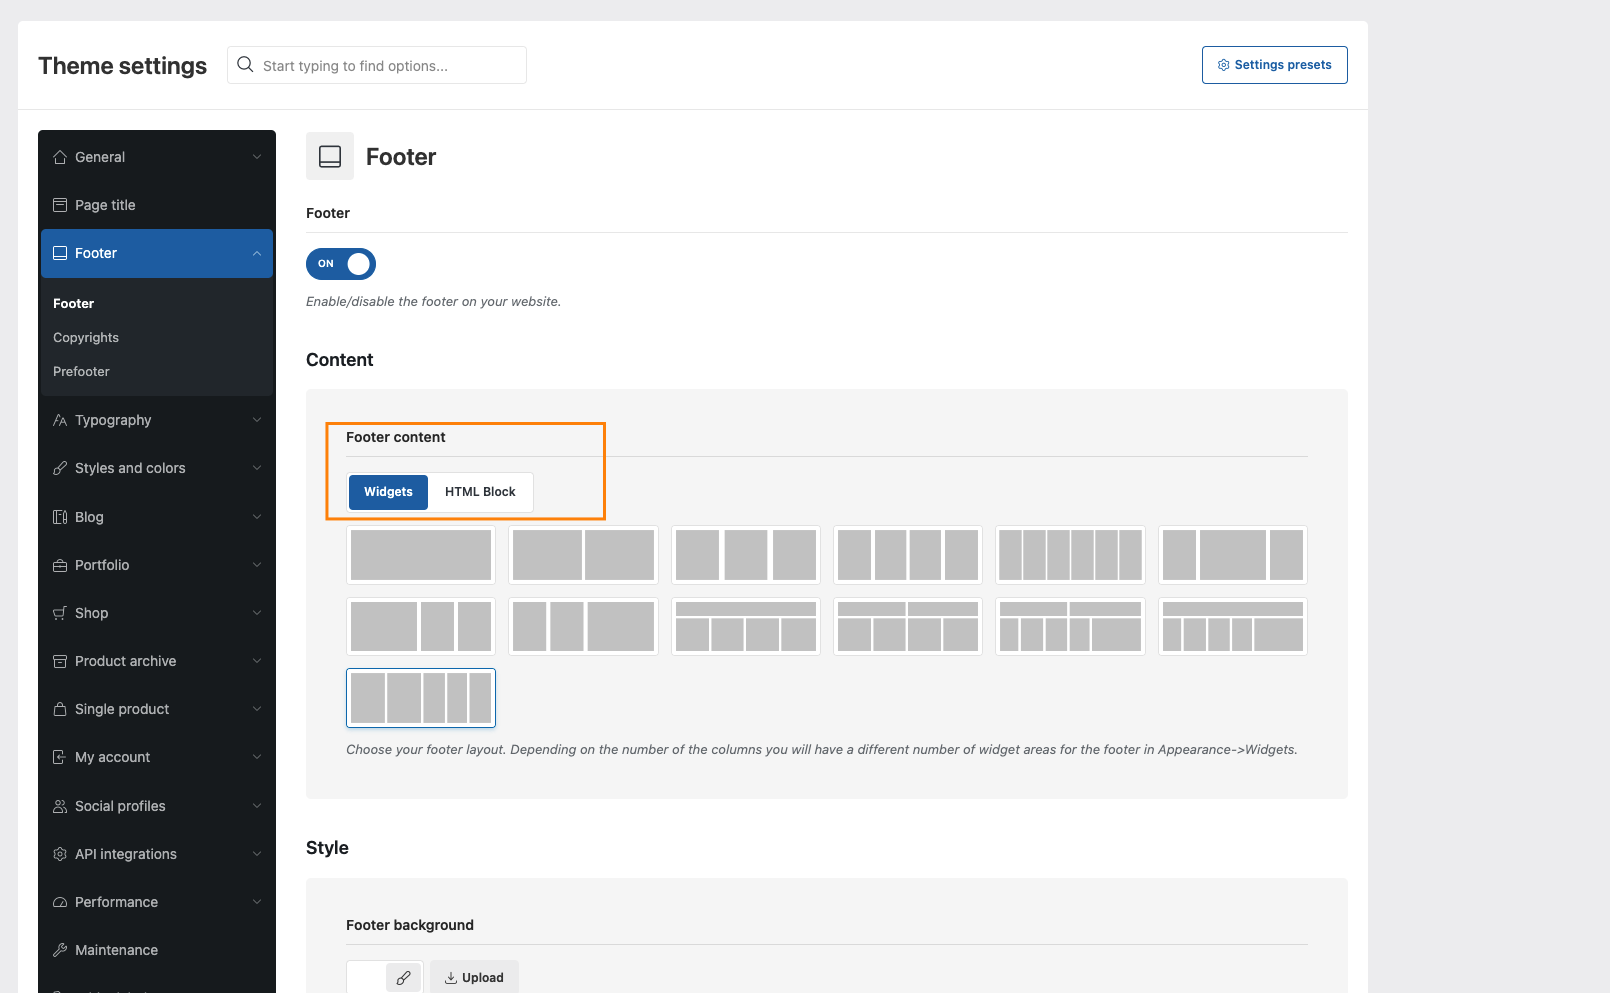This screenshot has height=993, width=1610.
Task: Expand the Performance chevron
Action: pos(257,902)
